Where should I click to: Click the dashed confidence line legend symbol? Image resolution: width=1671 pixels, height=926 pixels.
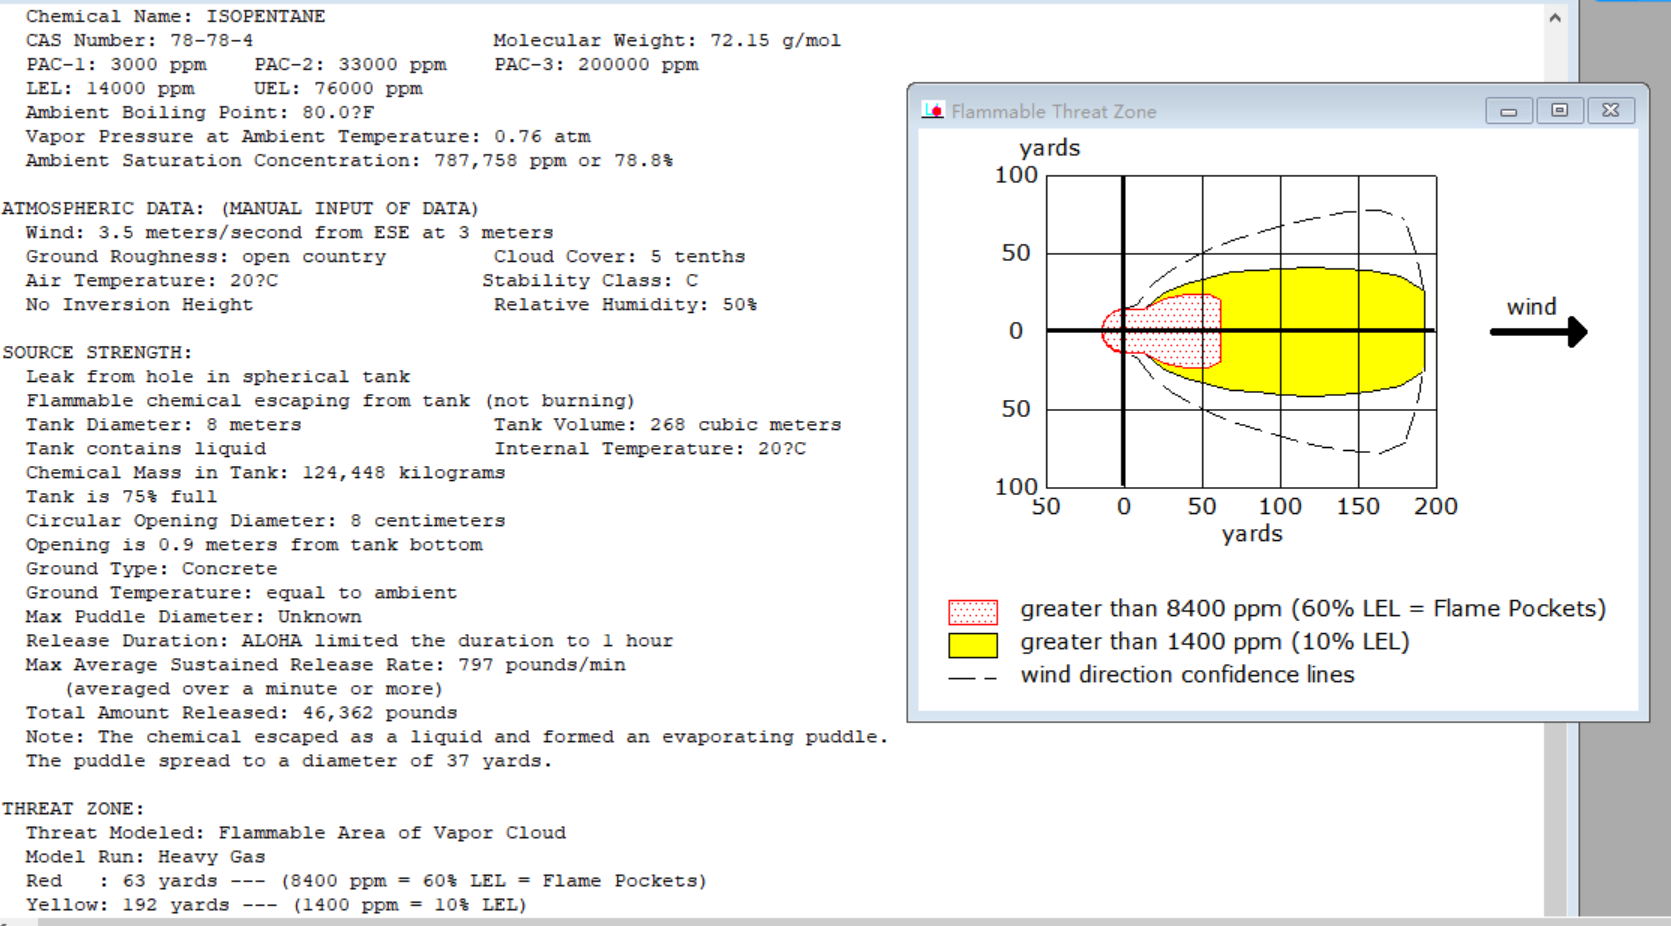point(973,678)
